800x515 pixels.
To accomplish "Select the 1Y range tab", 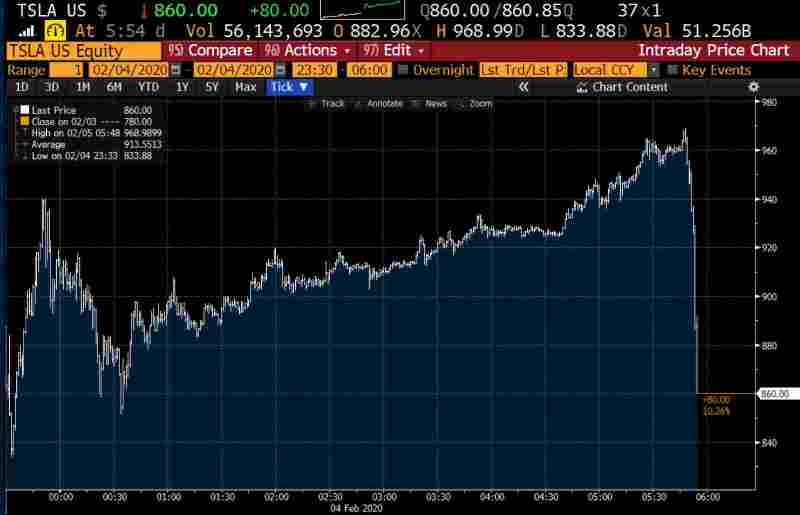I will point(182,87).
